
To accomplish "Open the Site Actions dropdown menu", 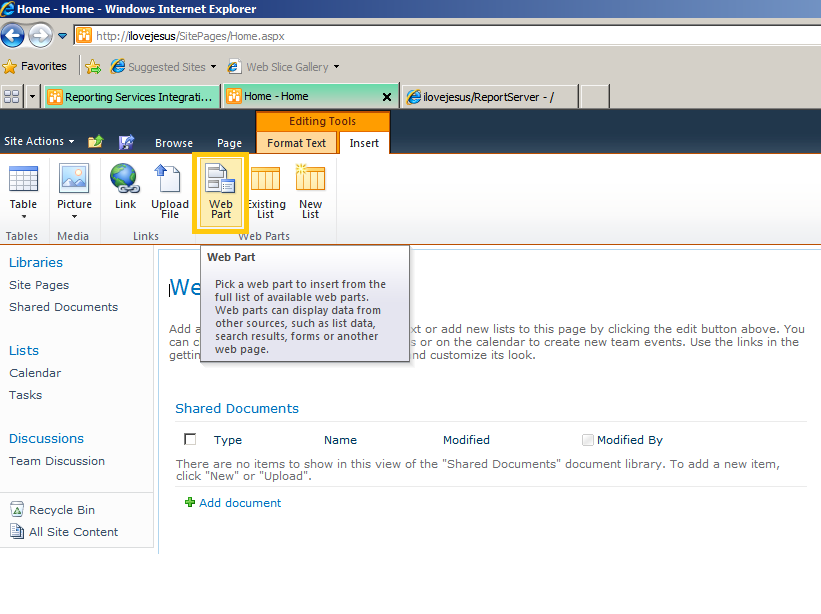I will click(39, 141).
